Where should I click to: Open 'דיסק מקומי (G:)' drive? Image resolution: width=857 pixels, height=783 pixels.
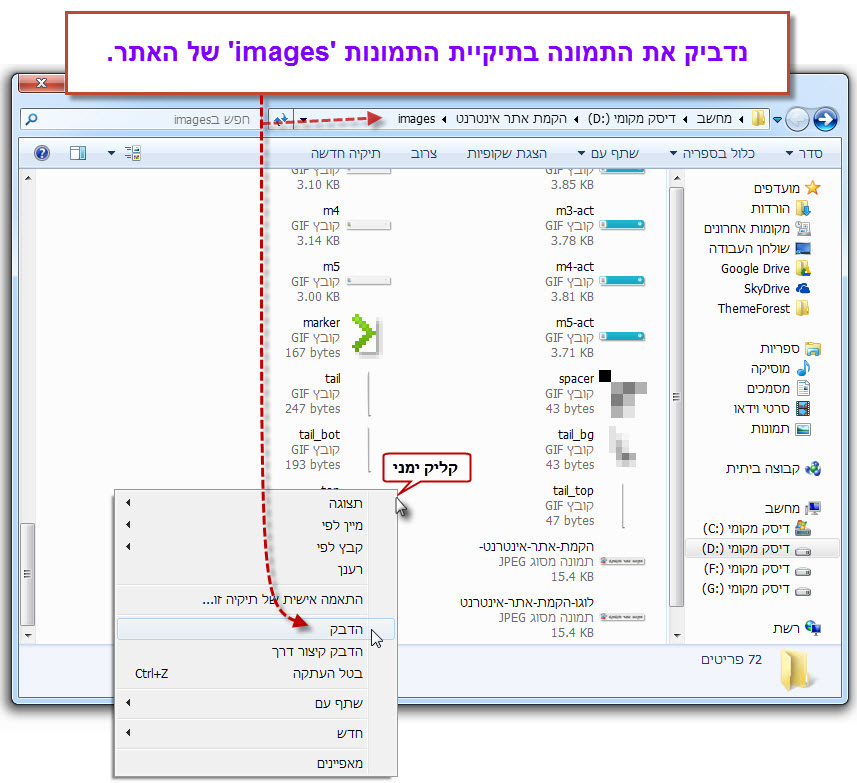(756, 588)
